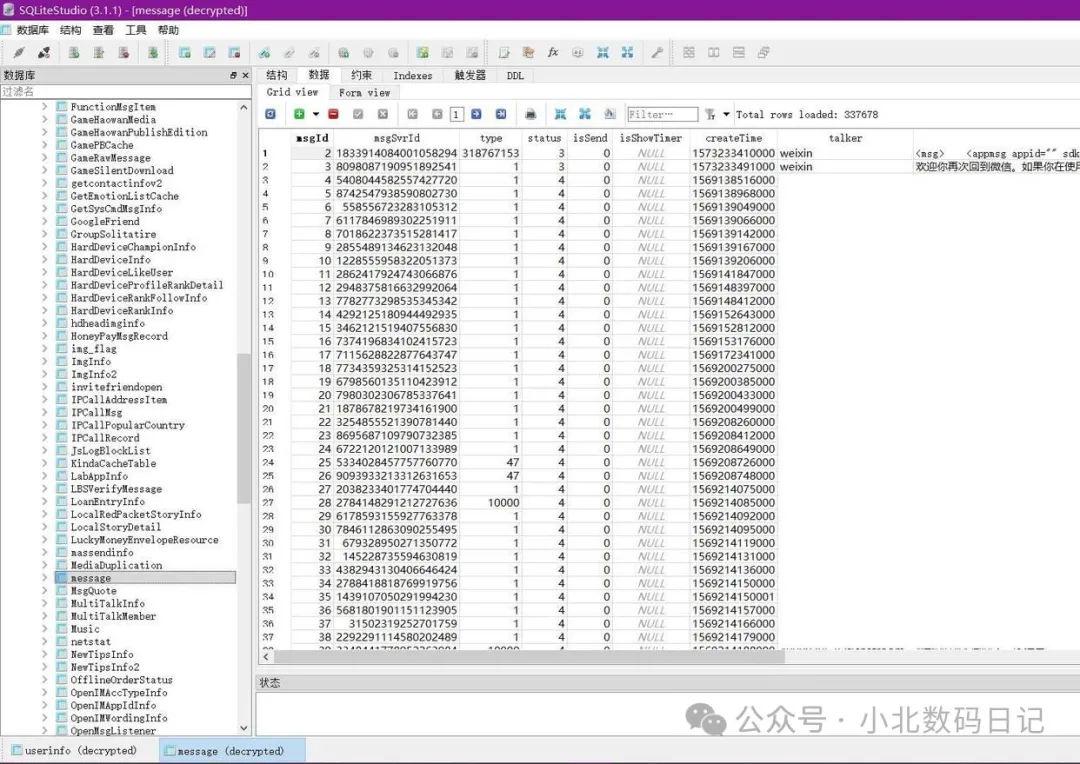Click the Cascade windows icon
The width and height of the screenshot is (1080, 764).
(x=763, y=52)
